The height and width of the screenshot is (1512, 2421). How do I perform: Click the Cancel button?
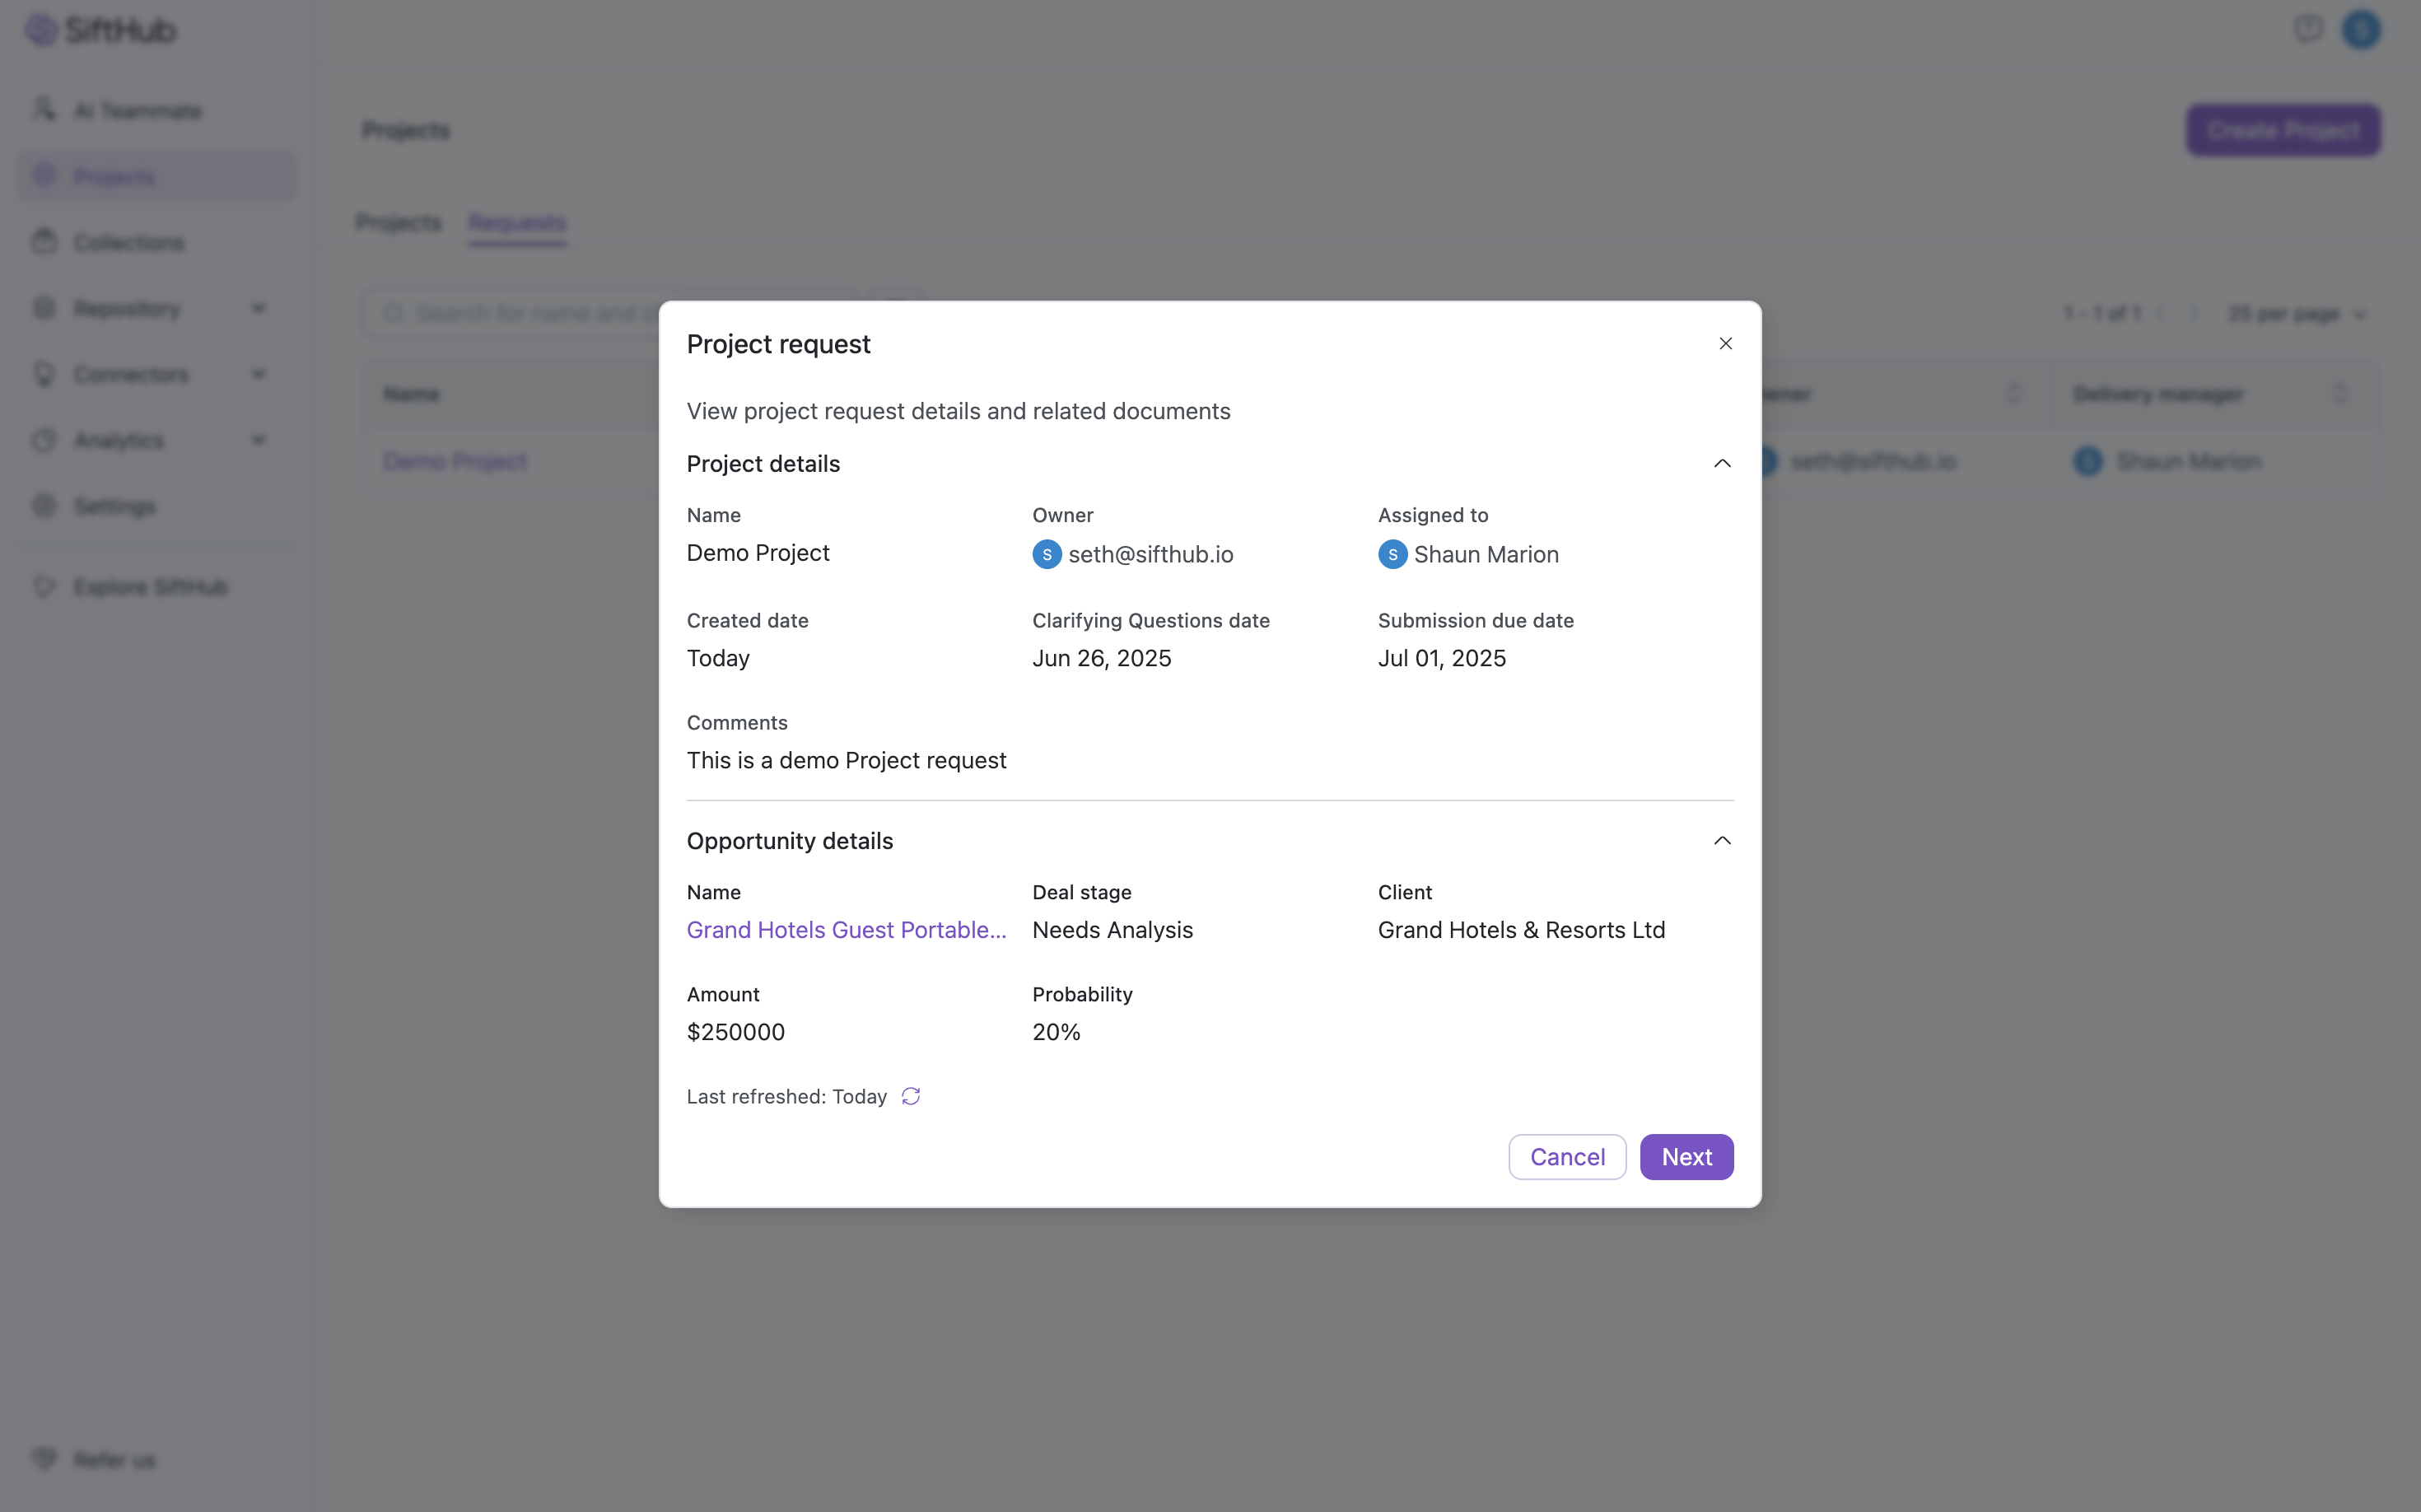coord(1566,1156)
